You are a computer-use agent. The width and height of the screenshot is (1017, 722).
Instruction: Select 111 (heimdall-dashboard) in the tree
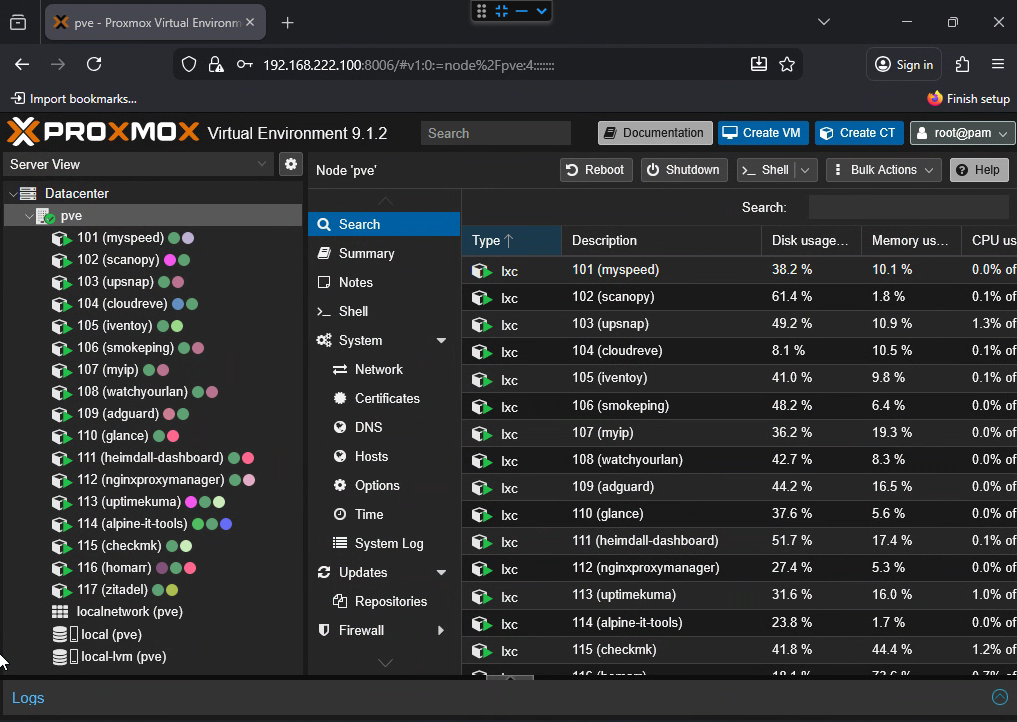pyautogui.click(x=150, y=458)
